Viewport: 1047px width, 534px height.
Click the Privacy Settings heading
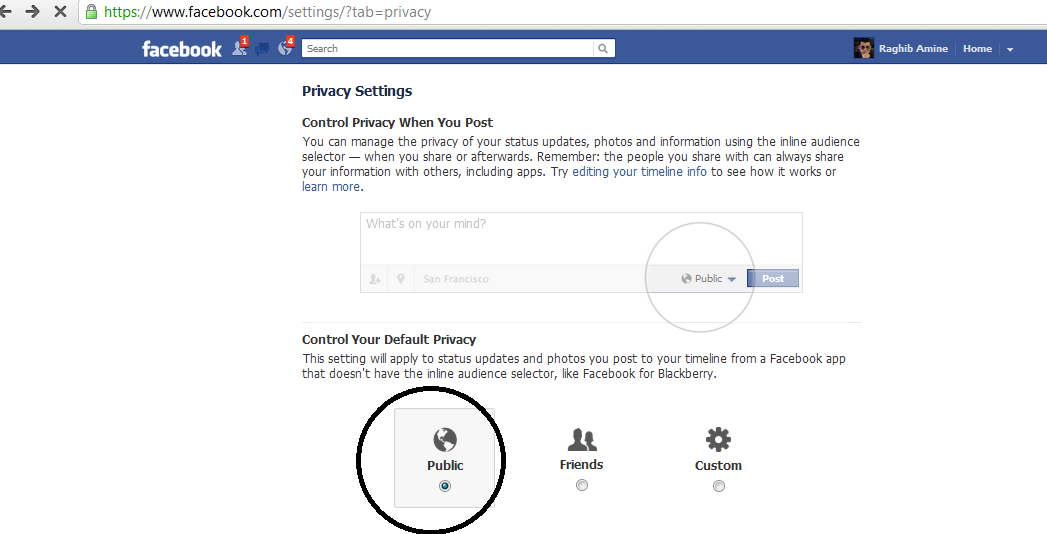(x=357, y=91)
